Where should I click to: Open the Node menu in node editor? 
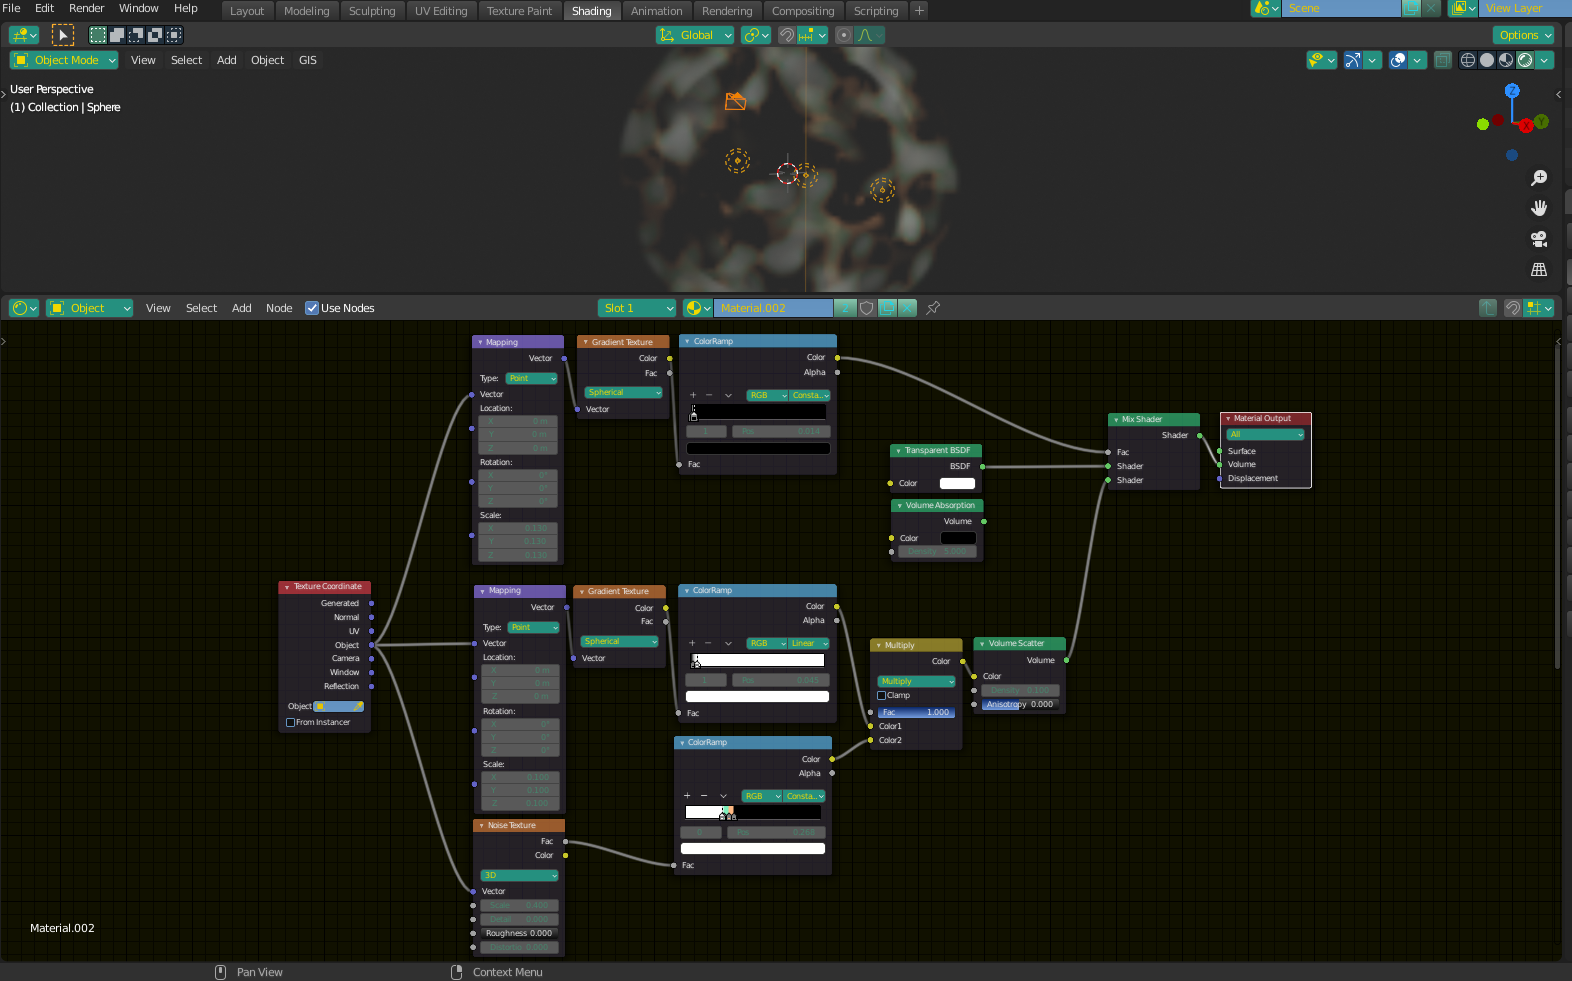point(279,308)
